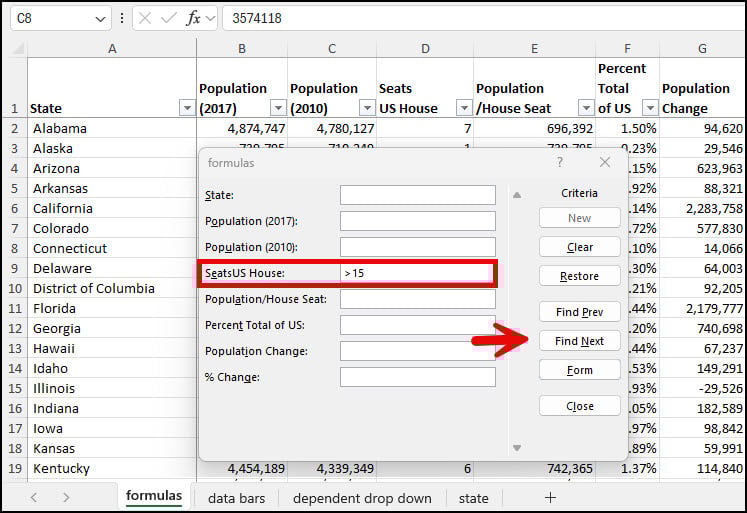Click the Population (2010) form field
Image resolution: width=747 pixels, height=513 pixels.
click(x=418, y=247)
